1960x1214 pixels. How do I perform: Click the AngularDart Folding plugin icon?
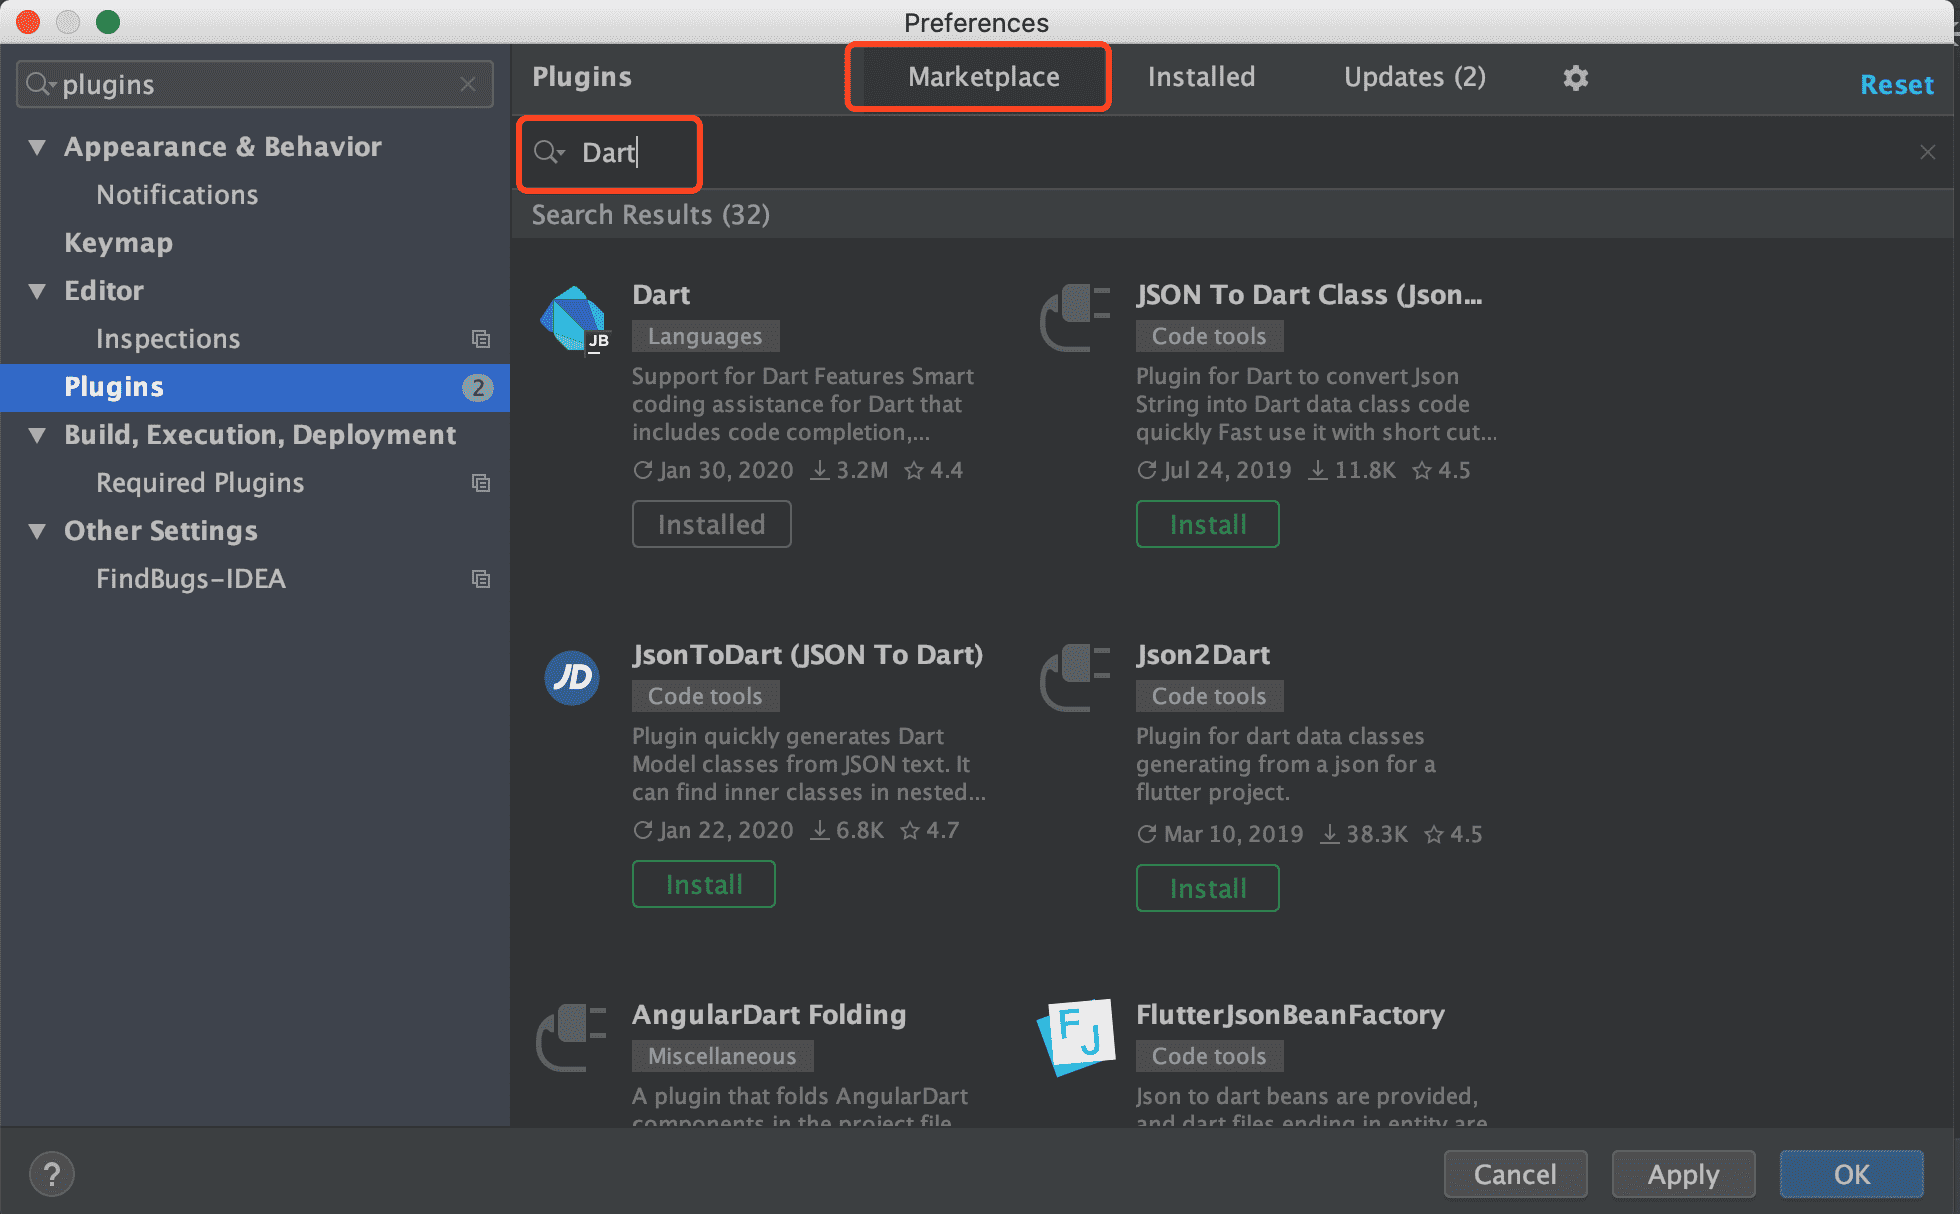(572, 1038)
